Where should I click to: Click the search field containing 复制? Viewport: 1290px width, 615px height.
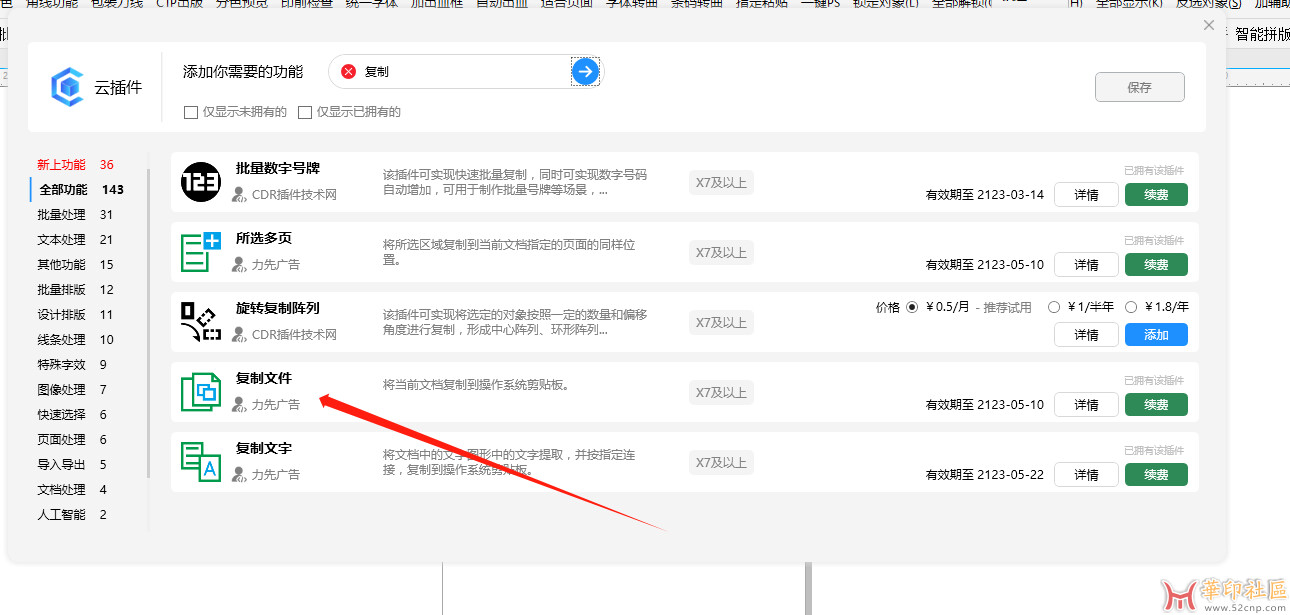(460, 71)
